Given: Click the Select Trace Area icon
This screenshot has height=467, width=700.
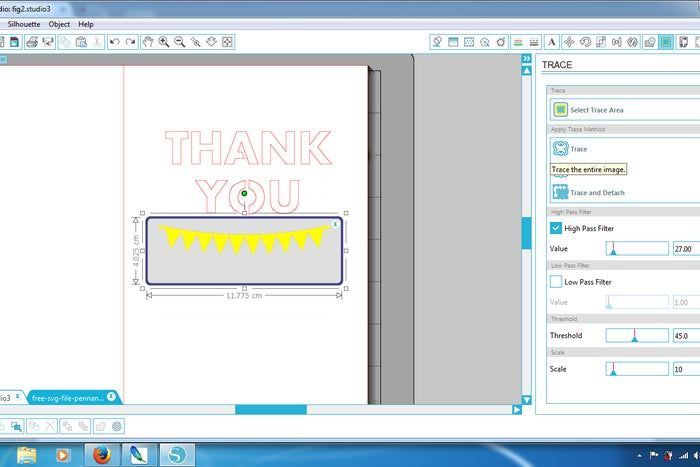Looking at the screenshot, I should click(x=560, y=109).
